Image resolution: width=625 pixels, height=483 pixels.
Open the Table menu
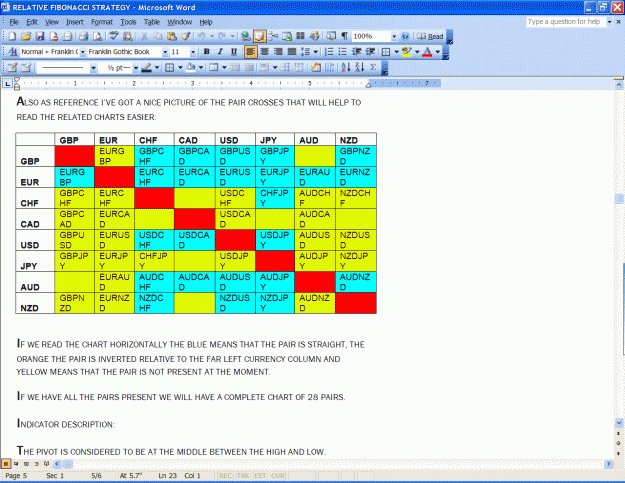[152, 22]
